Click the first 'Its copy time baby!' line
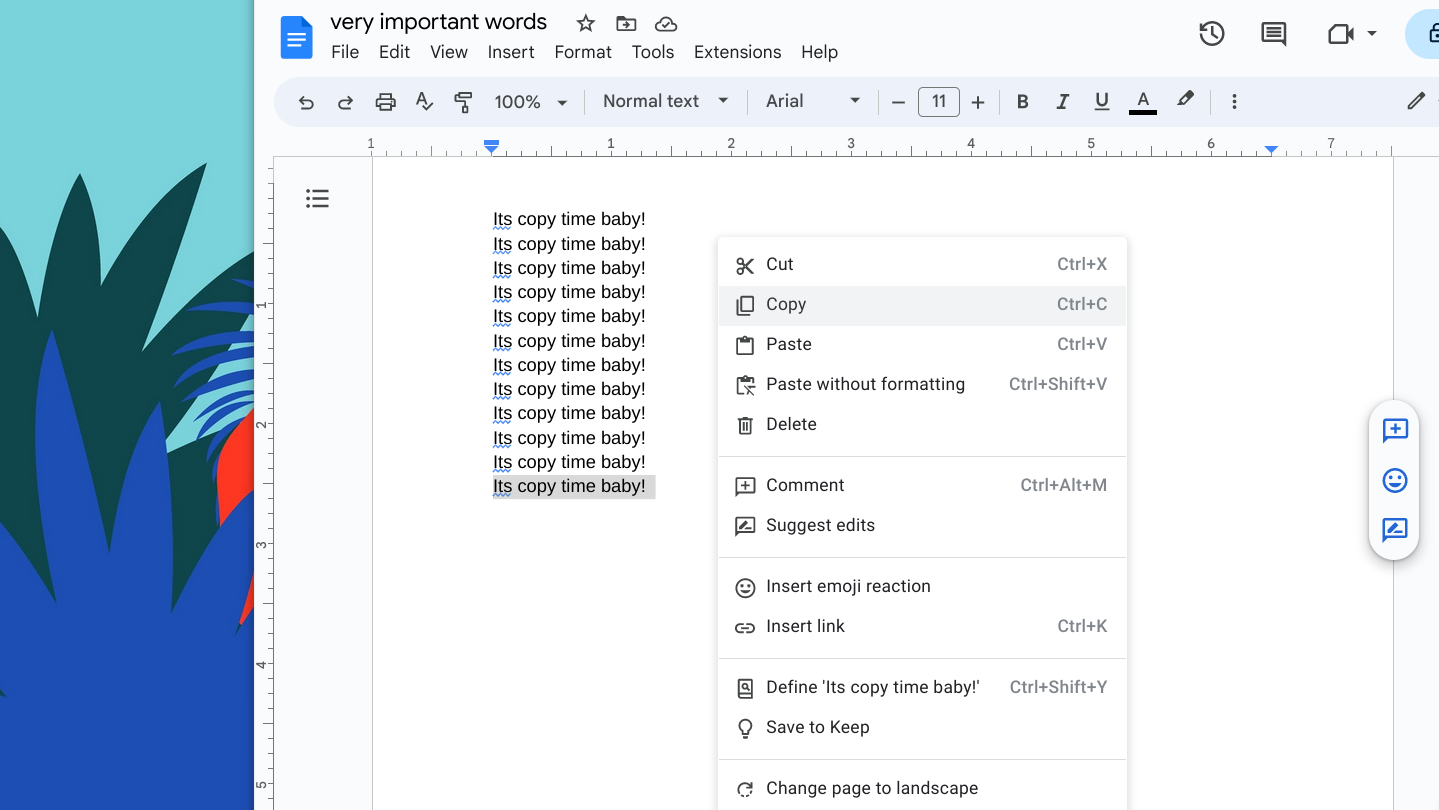Image resolution: width=1439 pixels, height=810 pixels. click(x=569, y=219)
